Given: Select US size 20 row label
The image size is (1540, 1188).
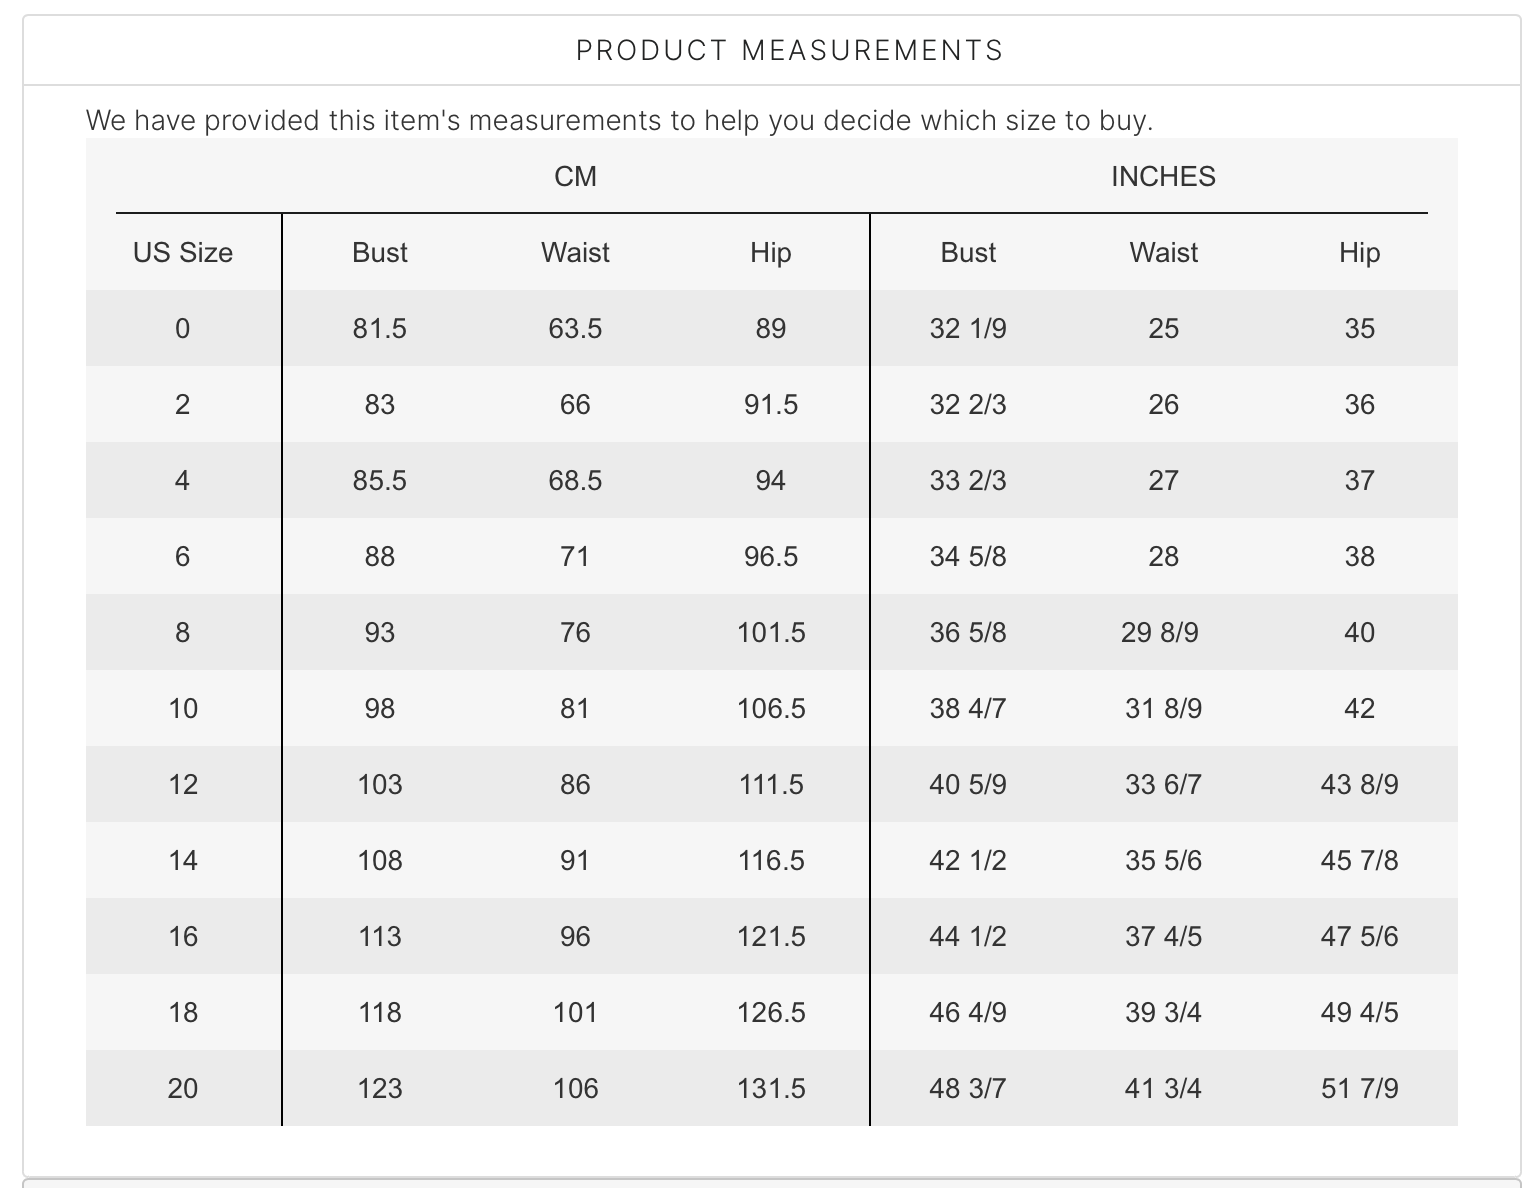Looking at the screenshot, I should (x=183, y=1088).
